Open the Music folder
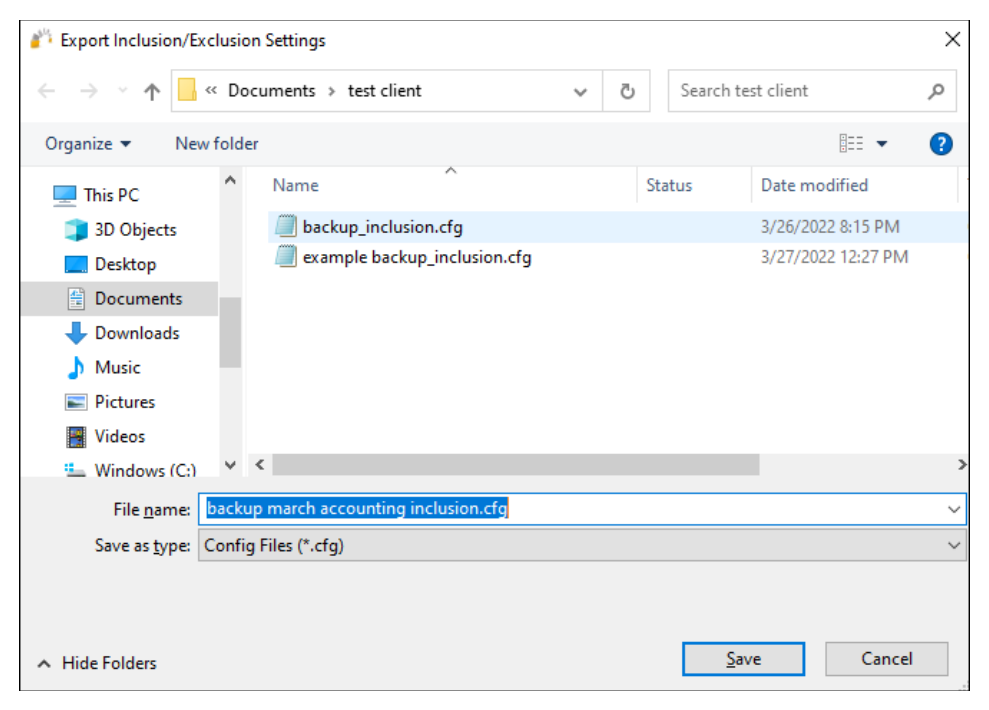 click(117, 367)
